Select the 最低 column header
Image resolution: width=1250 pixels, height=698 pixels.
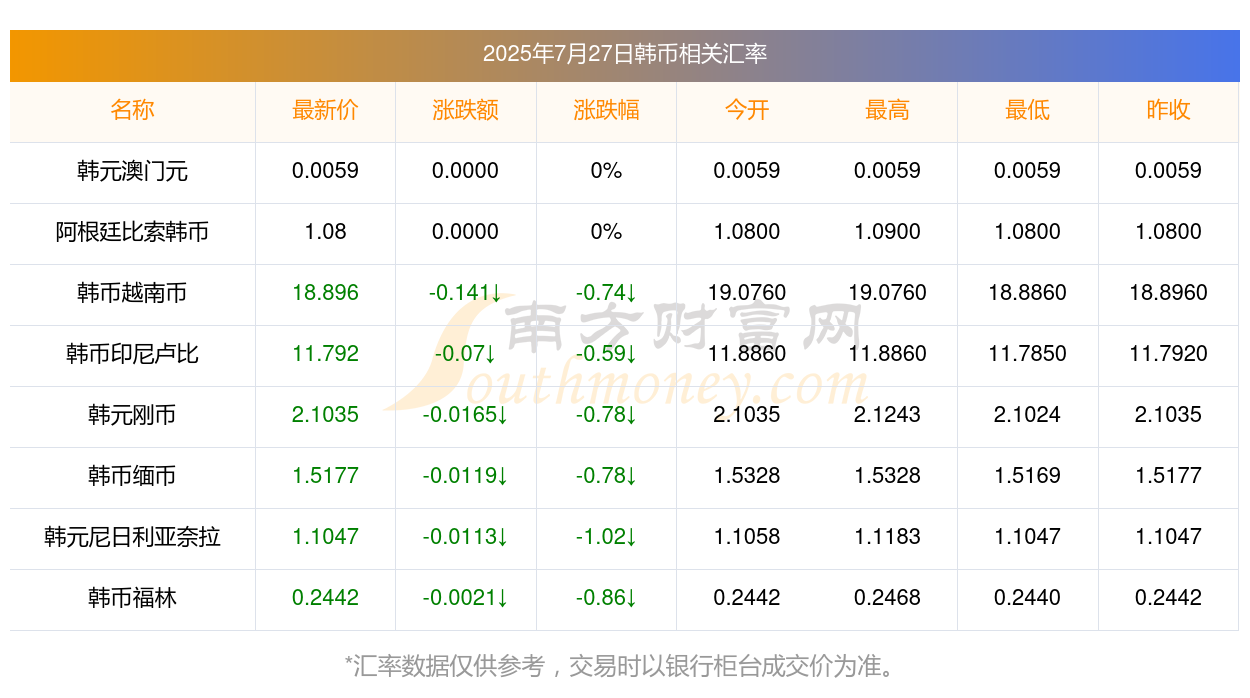[1028, 110]
